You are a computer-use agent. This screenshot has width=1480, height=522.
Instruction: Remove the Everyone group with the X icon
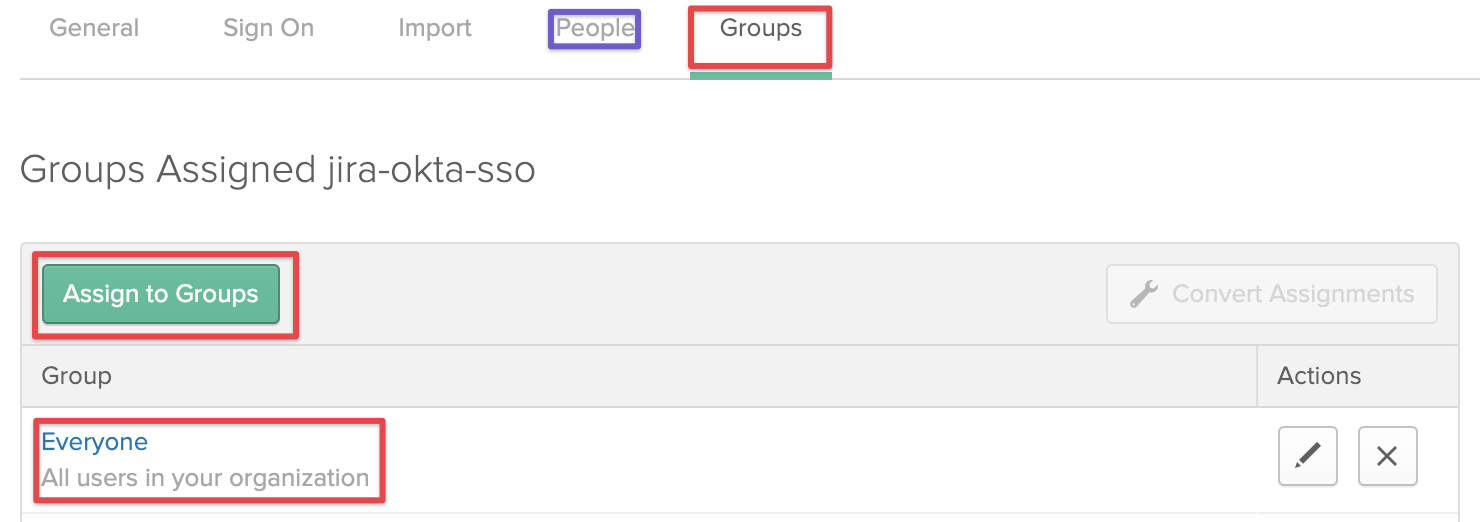tap(1387, 456)
